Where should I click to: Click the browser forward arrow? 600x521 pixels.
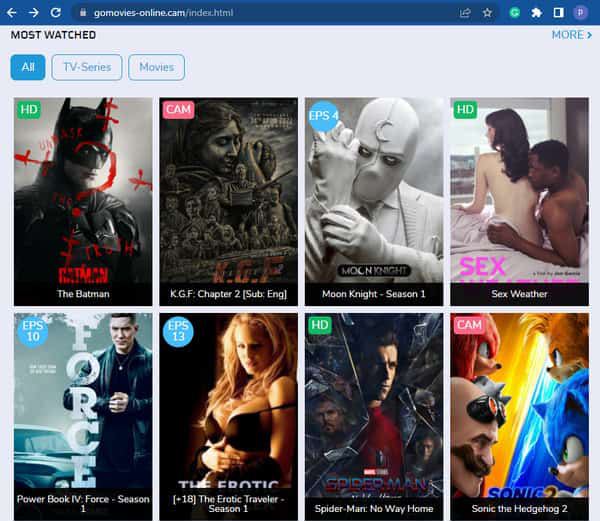click(x=34, y=13)
